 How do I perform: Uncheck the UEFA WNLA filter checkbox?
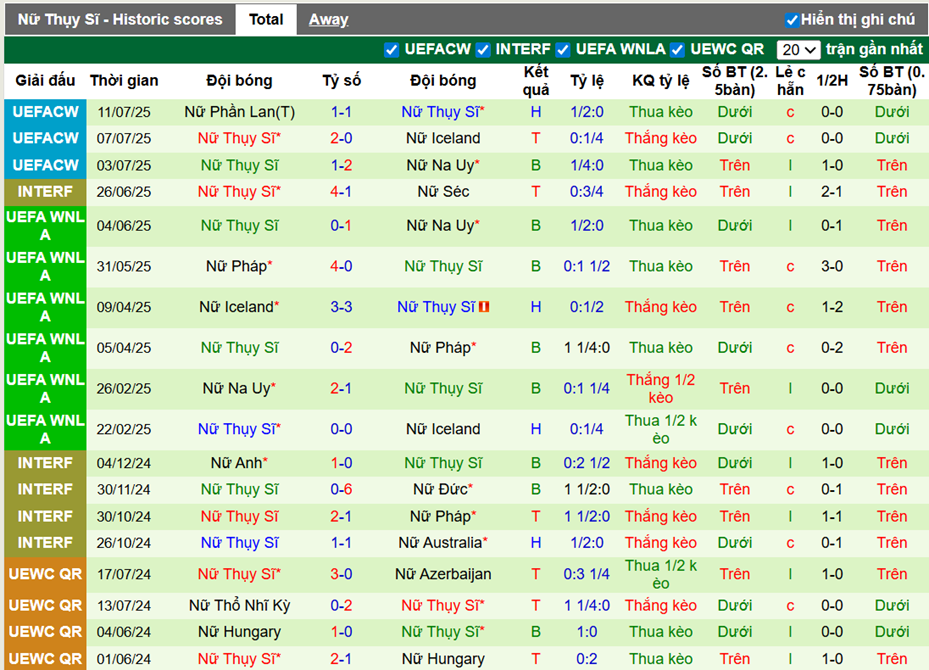pyautogui.click(x=562, y=50)
